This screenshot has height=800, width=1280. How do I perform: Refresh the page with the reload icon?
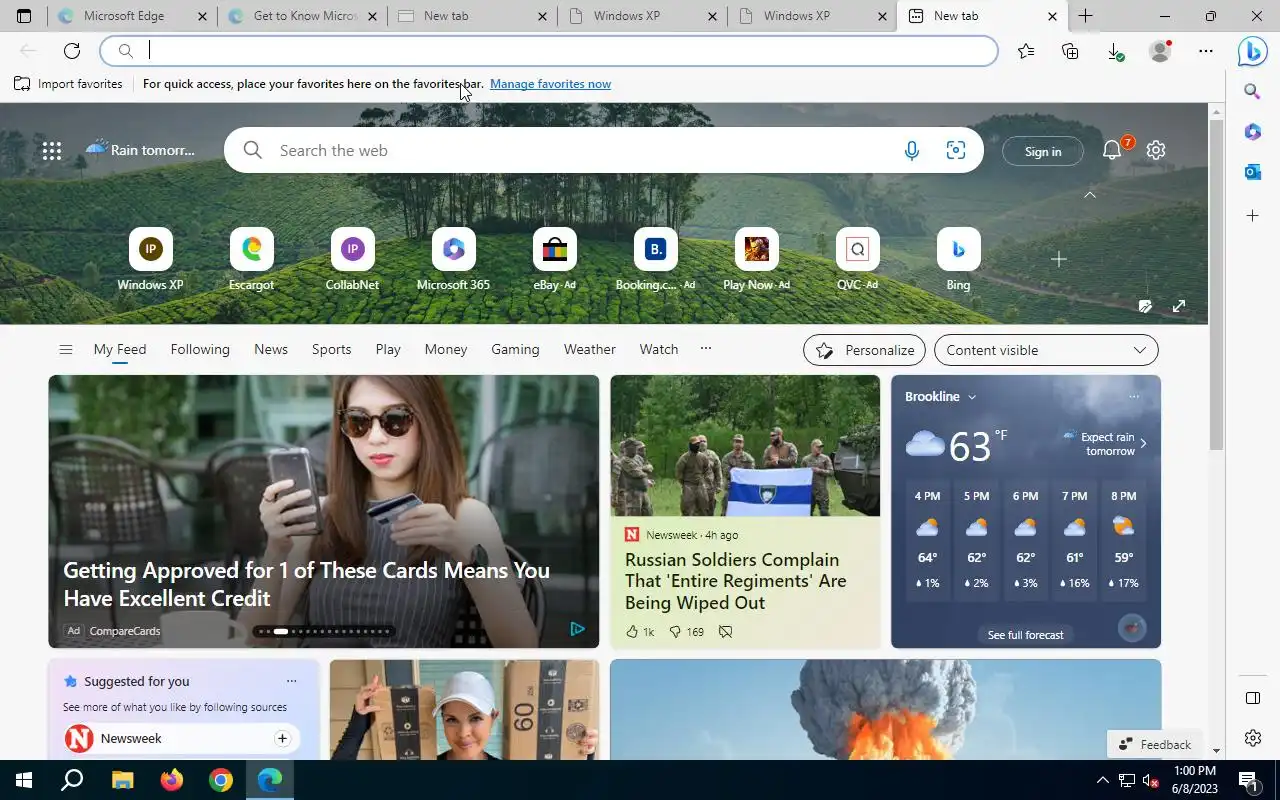[x=72, y=51]
